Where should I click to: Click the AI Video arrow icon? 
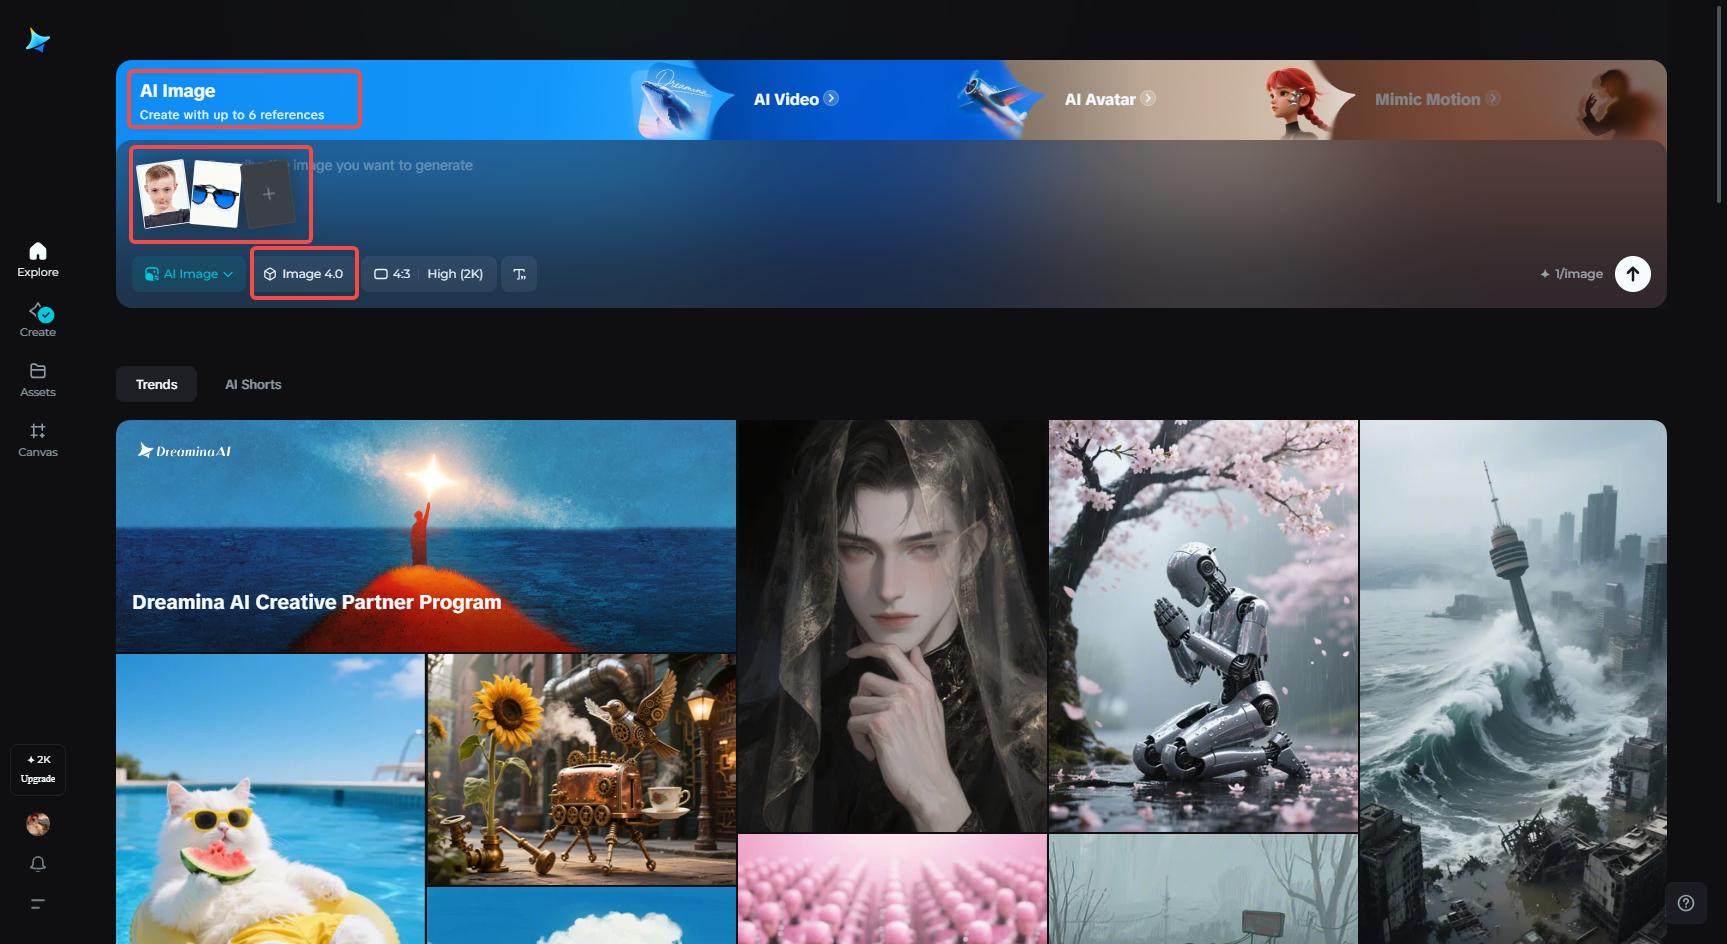coord(831,98)
